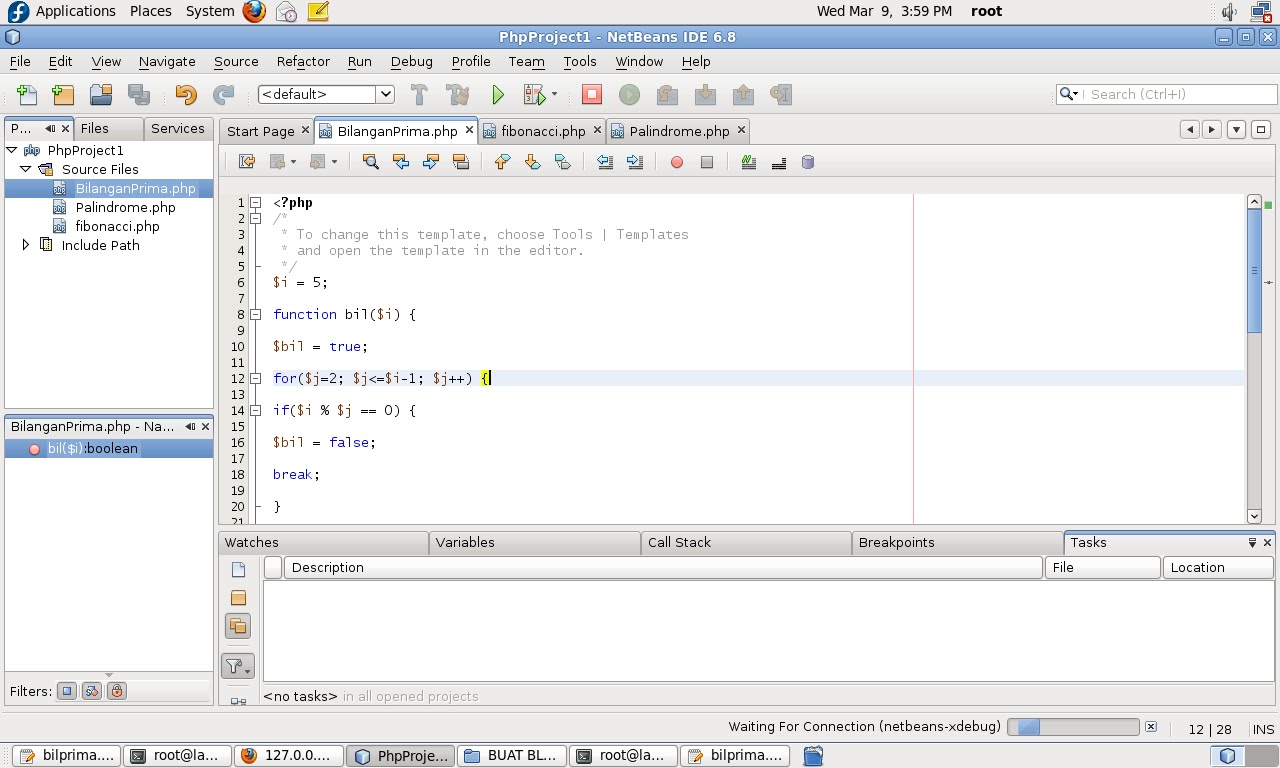
Task: Toggle Show Non-Static Fields navigator filter
Action: coord(67,691)
